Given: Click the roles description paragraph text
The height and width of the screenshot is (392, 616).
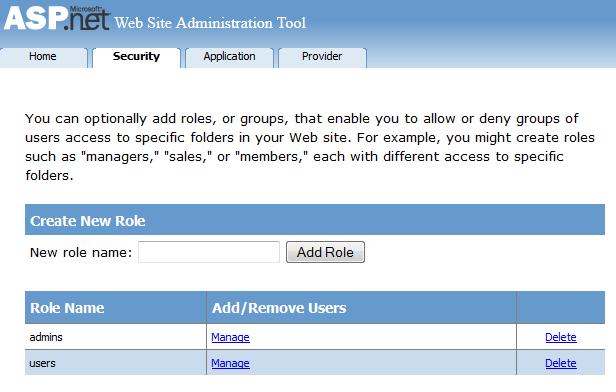Looking at the screenshot, I should click(x=310, y=147).
